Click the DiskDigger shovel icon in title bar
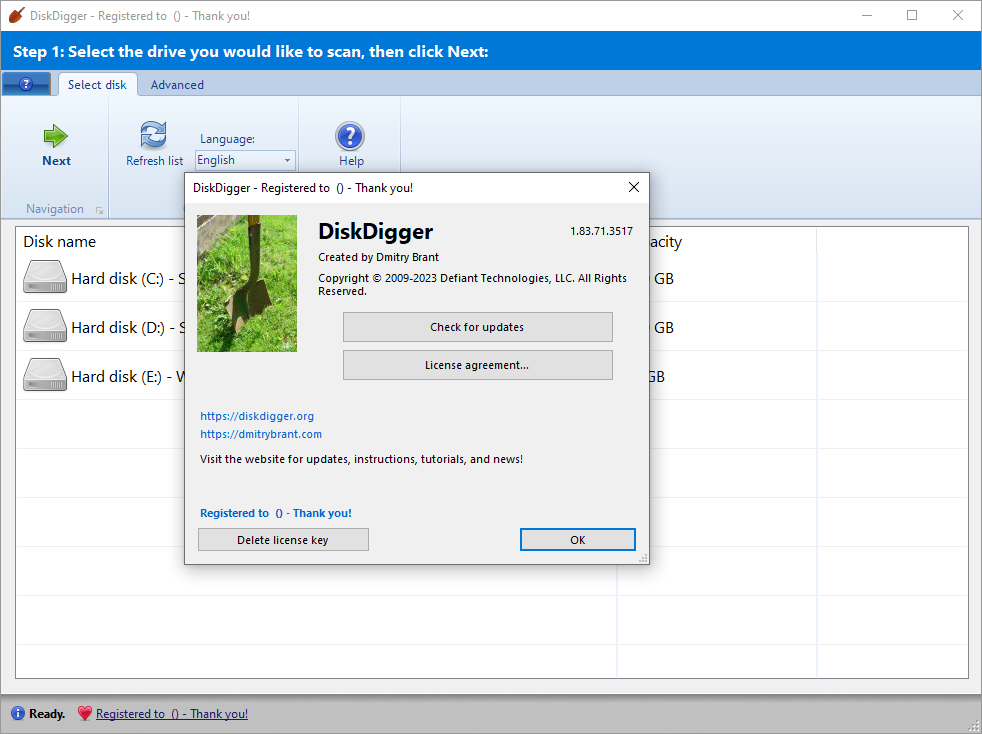 [16, 16]
